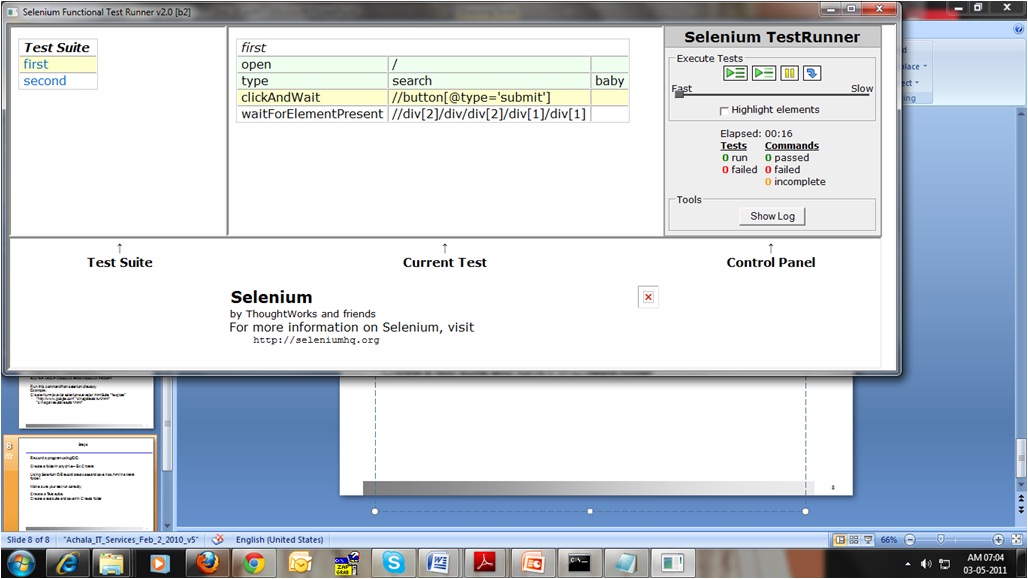Select slide 8 thumbnail in PowerPoint
Screen dimensions: 1028x579
[x=85, y=484]
